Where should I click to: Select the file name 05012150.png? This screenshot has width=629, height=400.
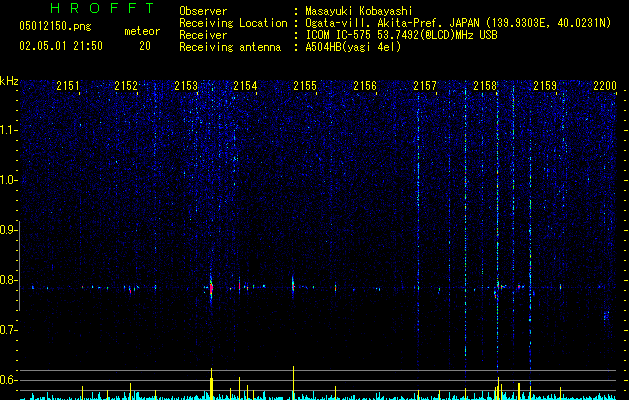coord(55,27)
